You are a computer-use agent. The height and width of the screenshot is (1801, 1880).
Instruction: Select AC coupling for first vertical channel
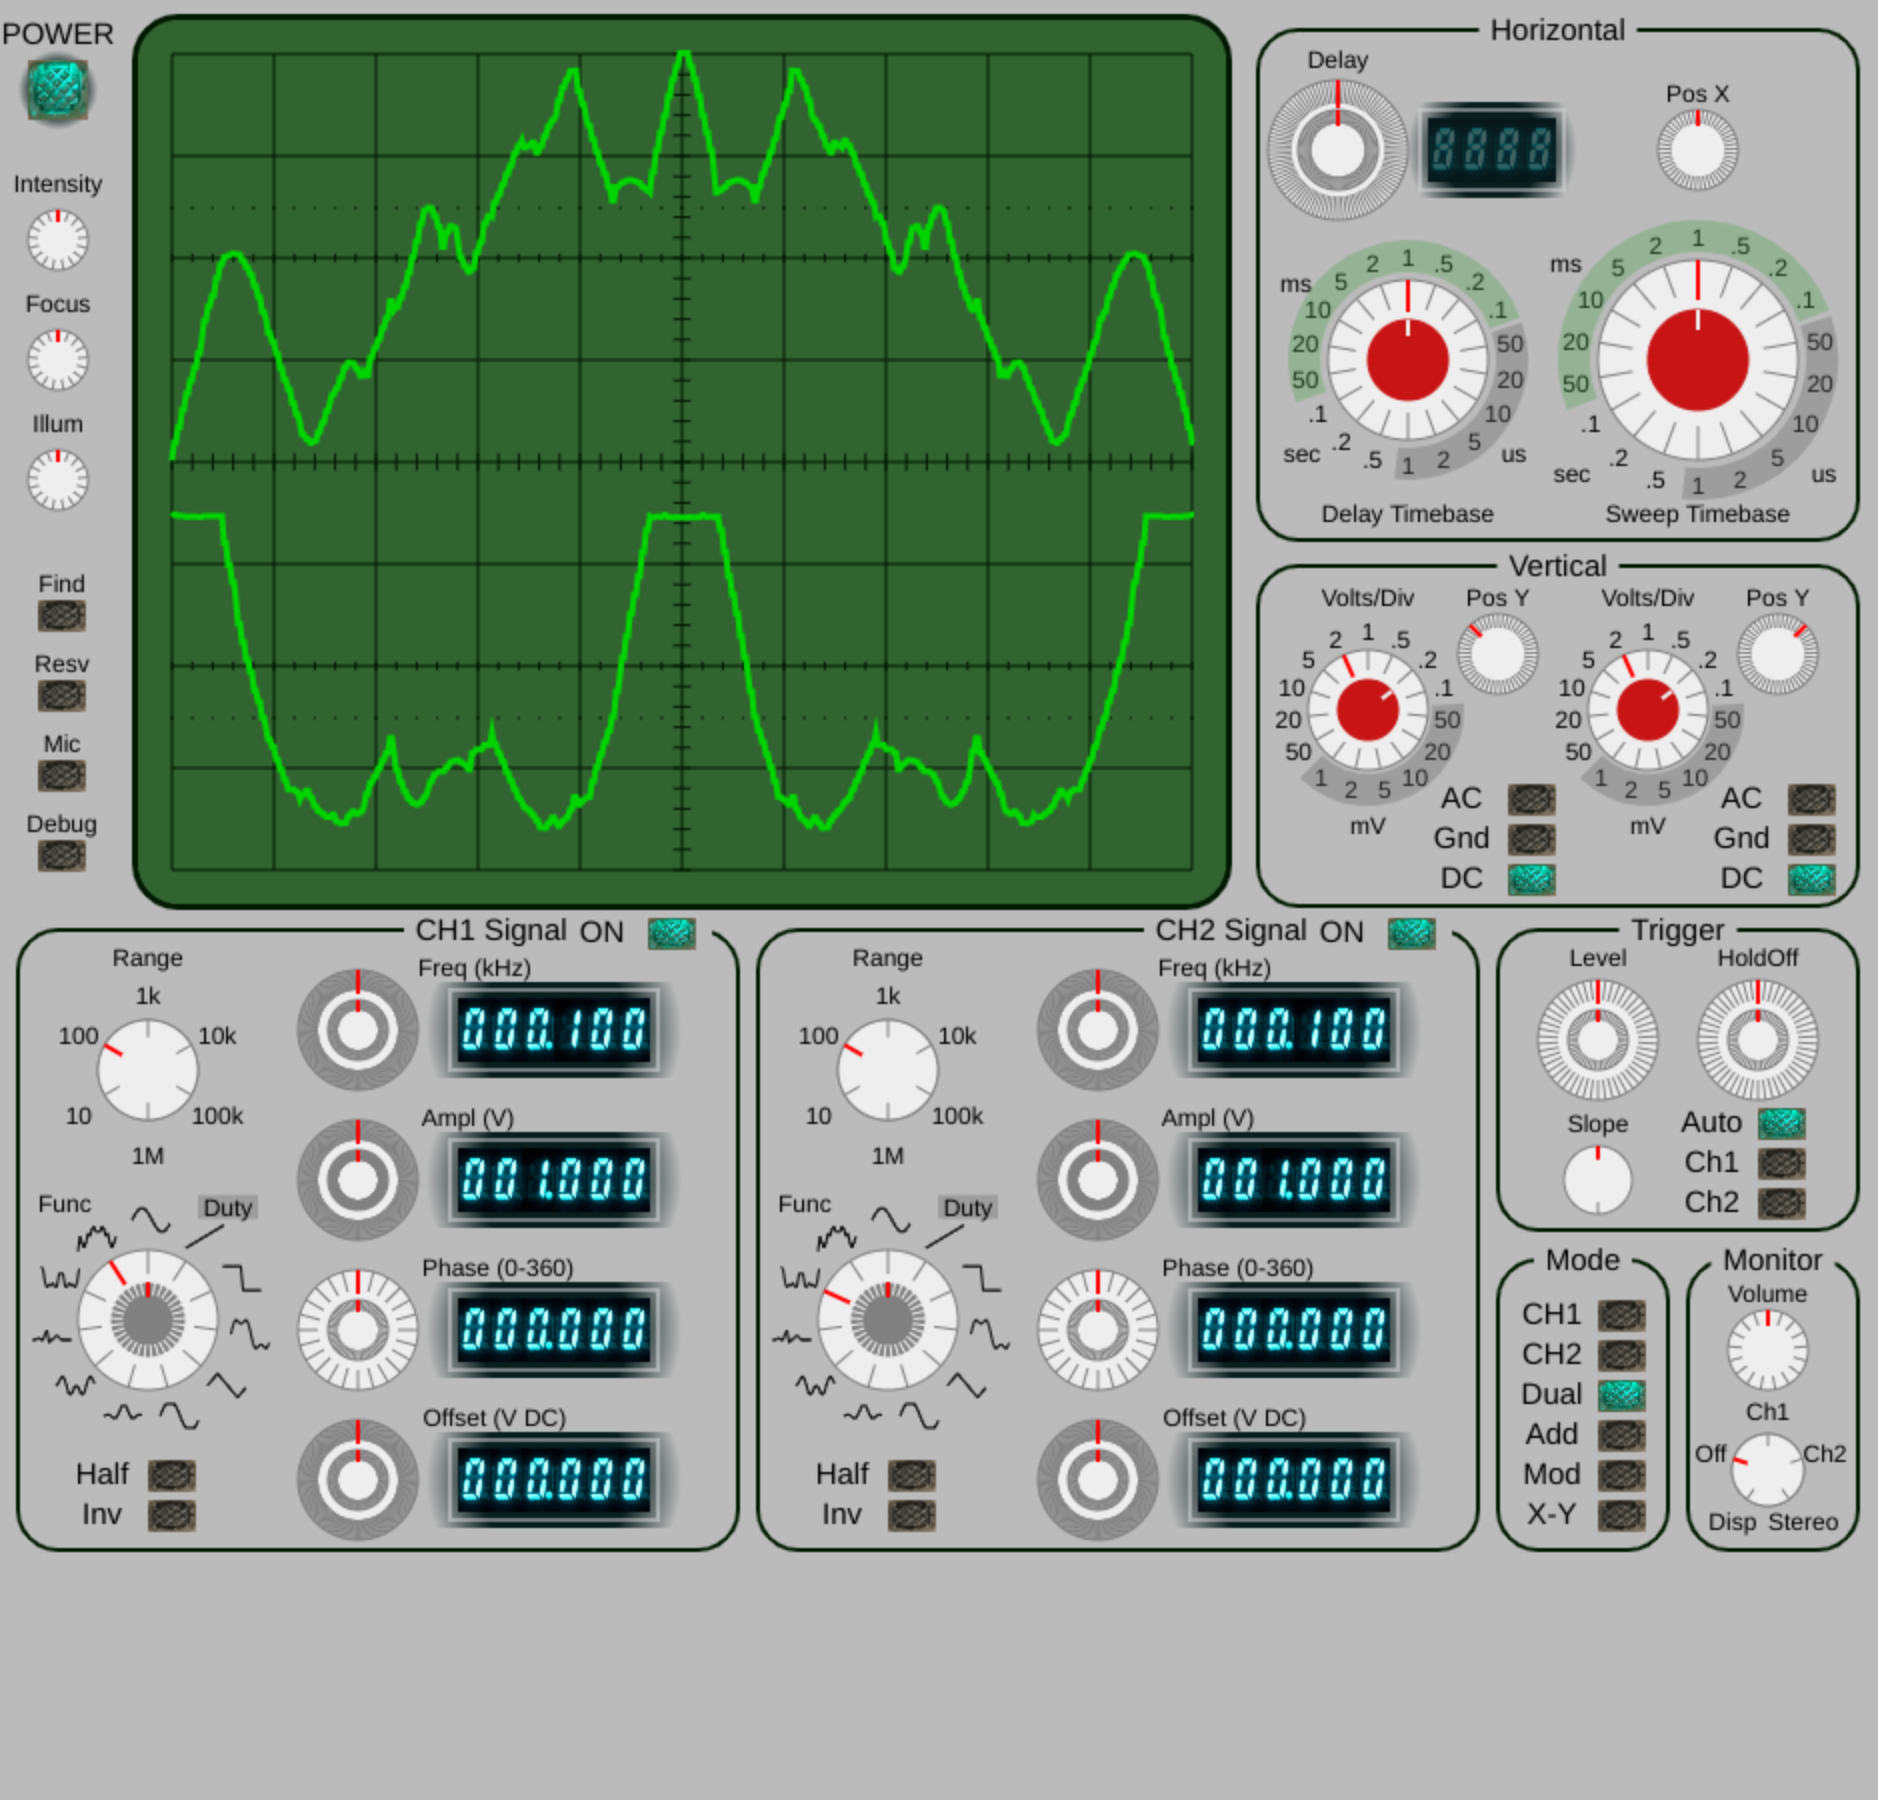click(x=1532, y=800)
